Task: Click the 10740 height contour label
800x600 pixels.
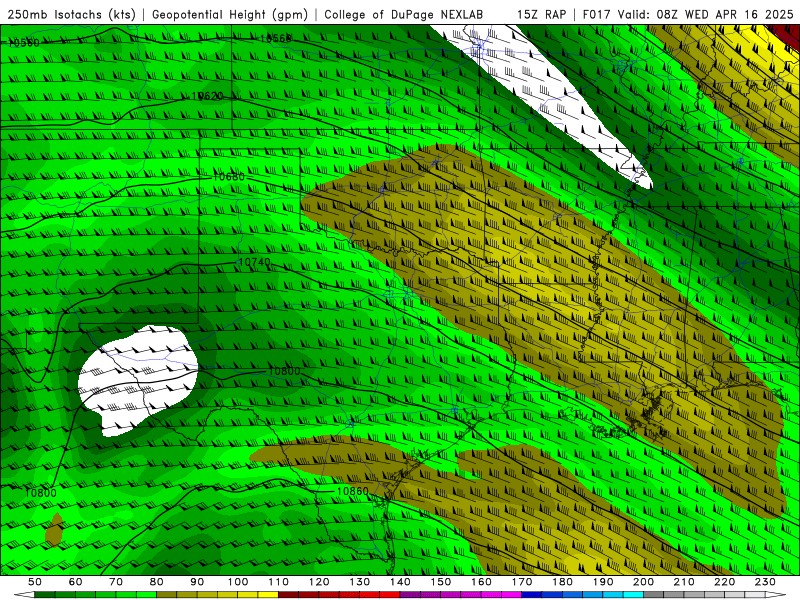Action: [254, 262]
